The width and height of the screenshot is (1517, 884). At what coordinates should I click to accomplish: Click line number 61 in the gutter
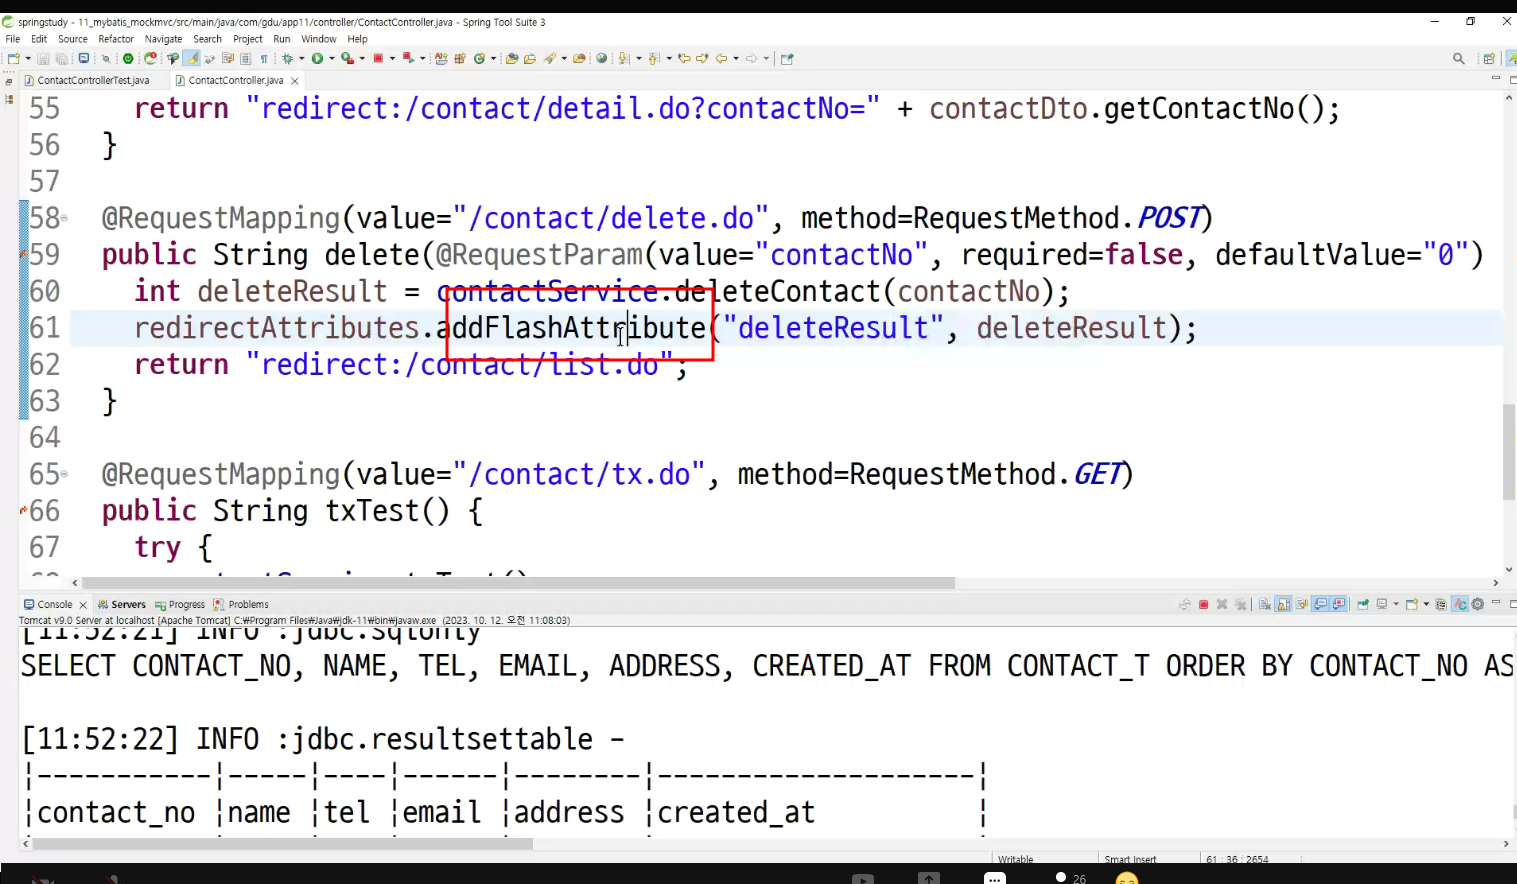[x=45, y=327]
